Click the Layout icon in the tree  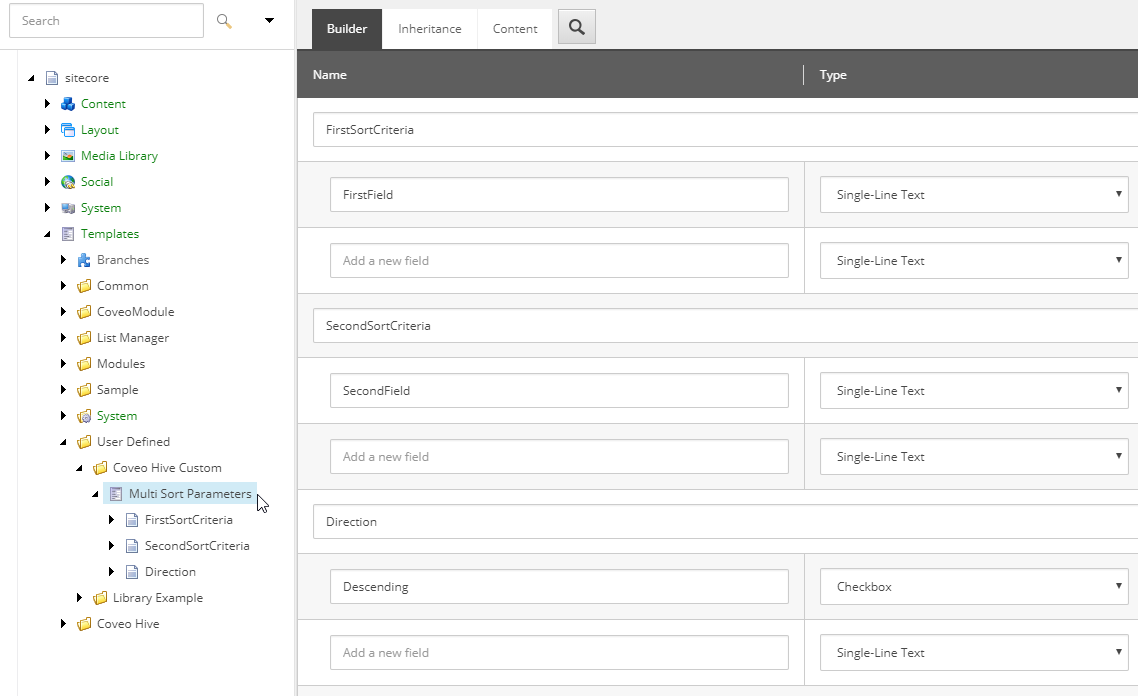(67, 129)
